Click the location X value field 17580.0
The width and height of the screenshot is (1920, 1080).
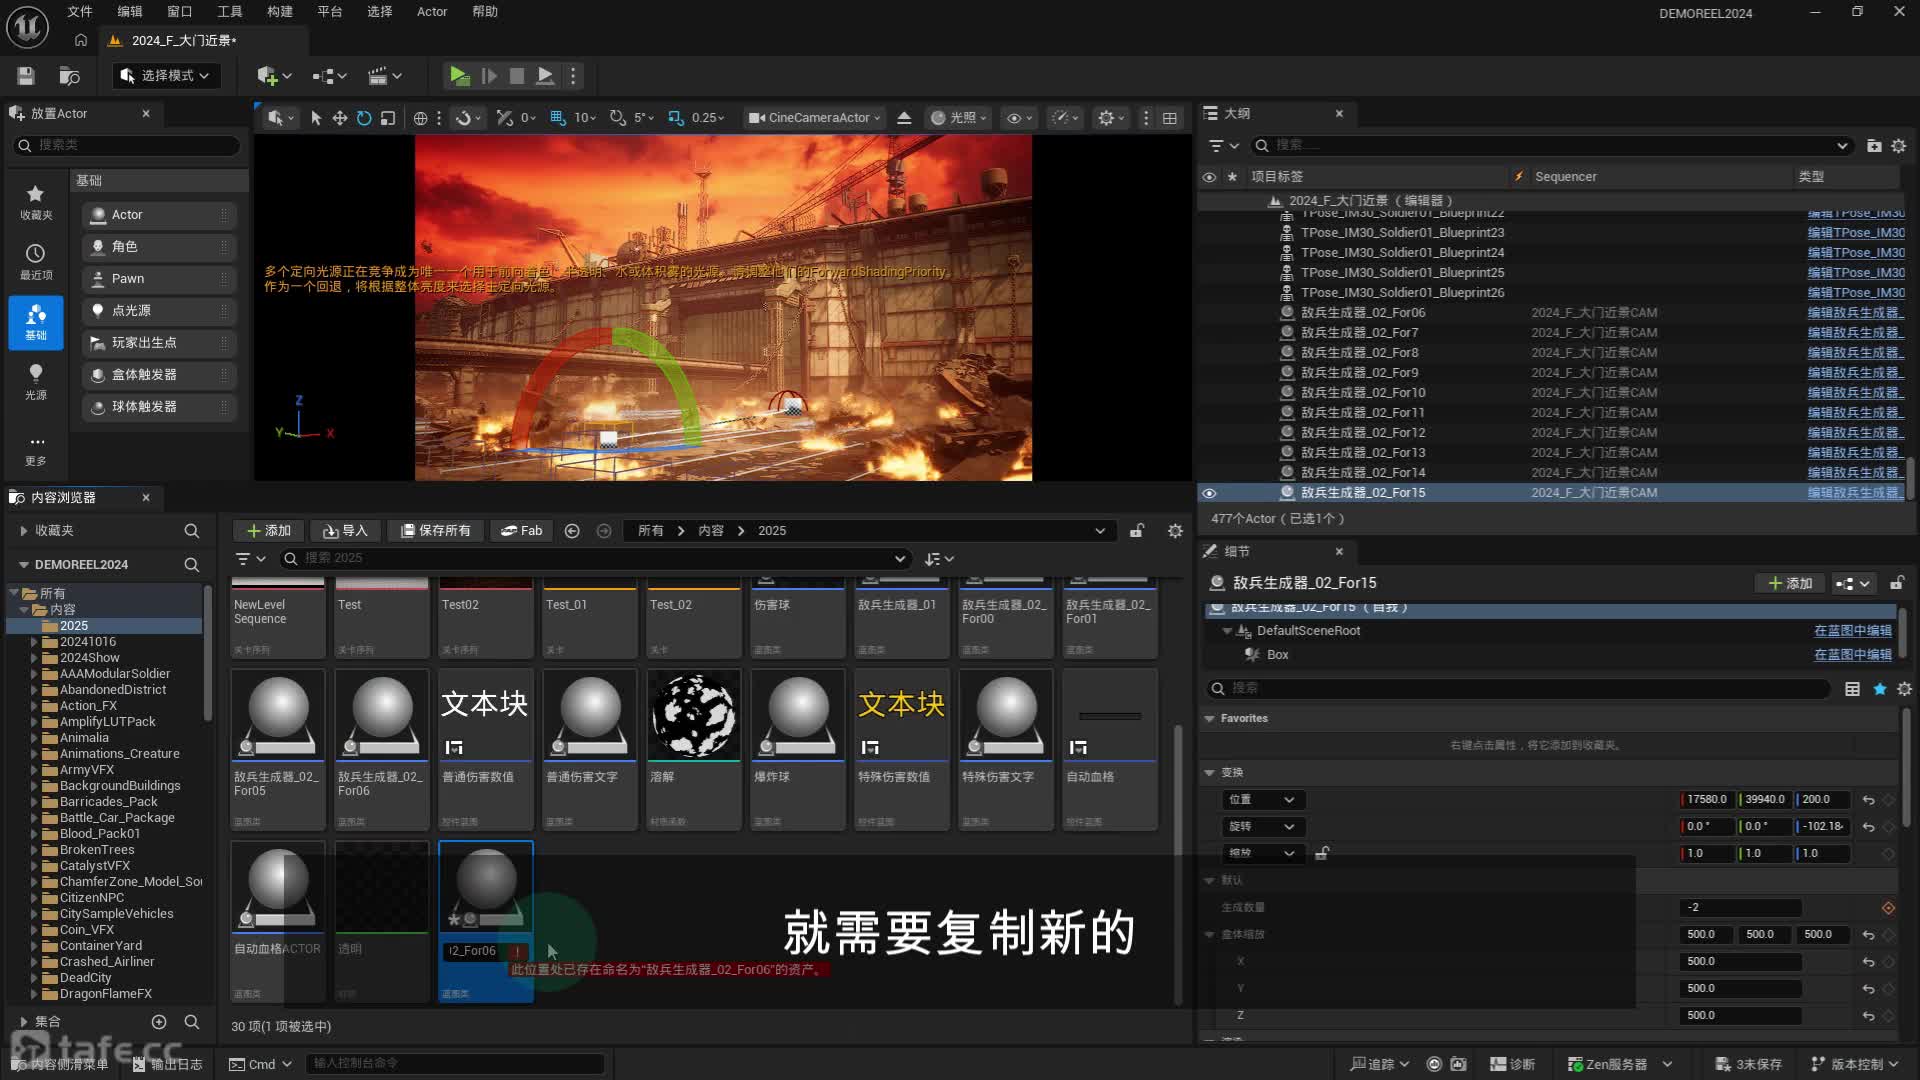coord(1707,800)
